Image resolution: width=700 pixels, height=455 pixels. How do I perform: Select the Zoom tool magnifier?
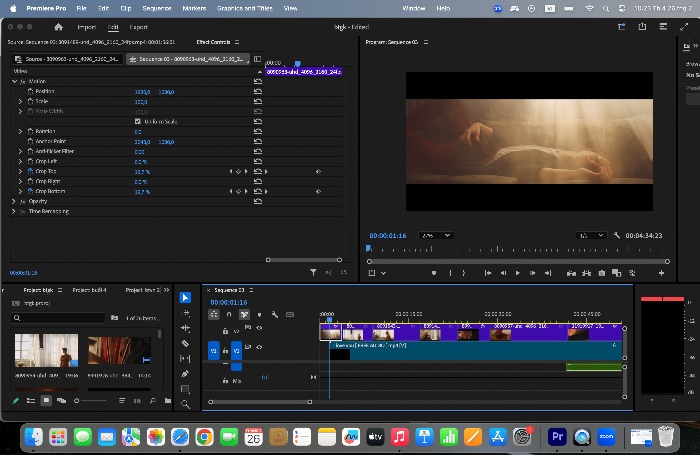185,405
